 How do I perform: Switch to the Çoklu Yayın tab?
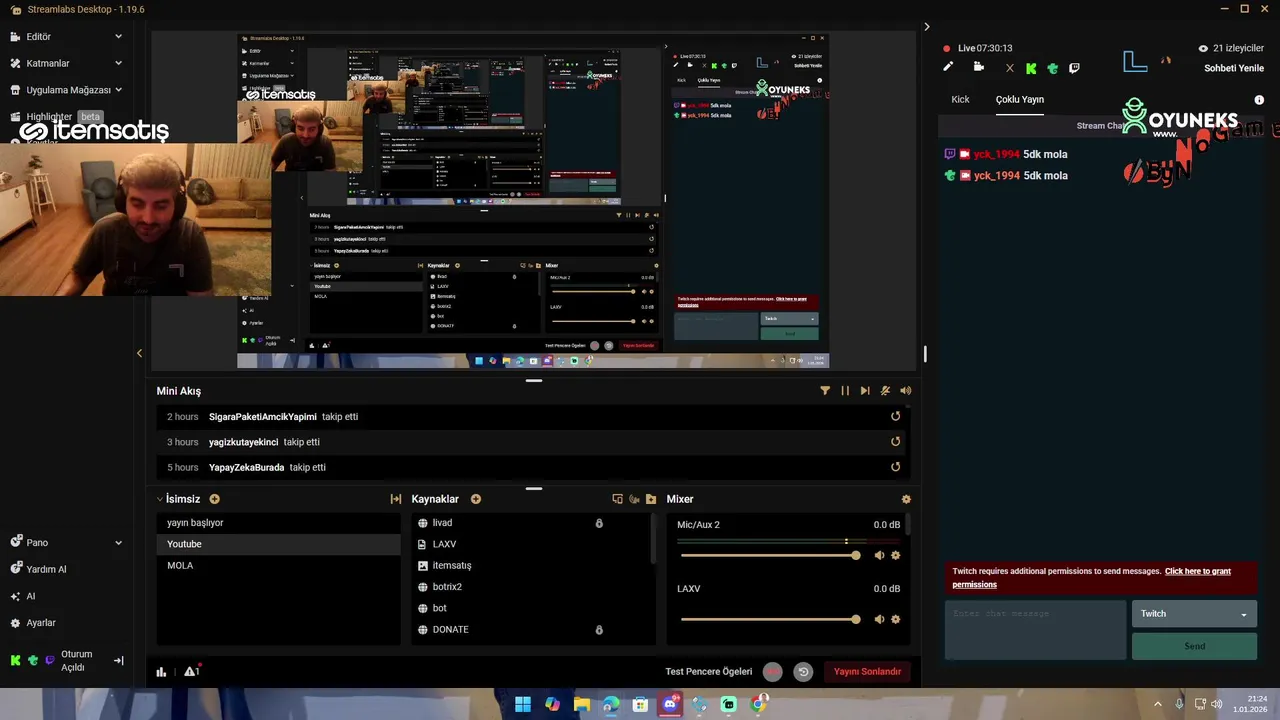pyautogui.click(x=1019, y=99)
